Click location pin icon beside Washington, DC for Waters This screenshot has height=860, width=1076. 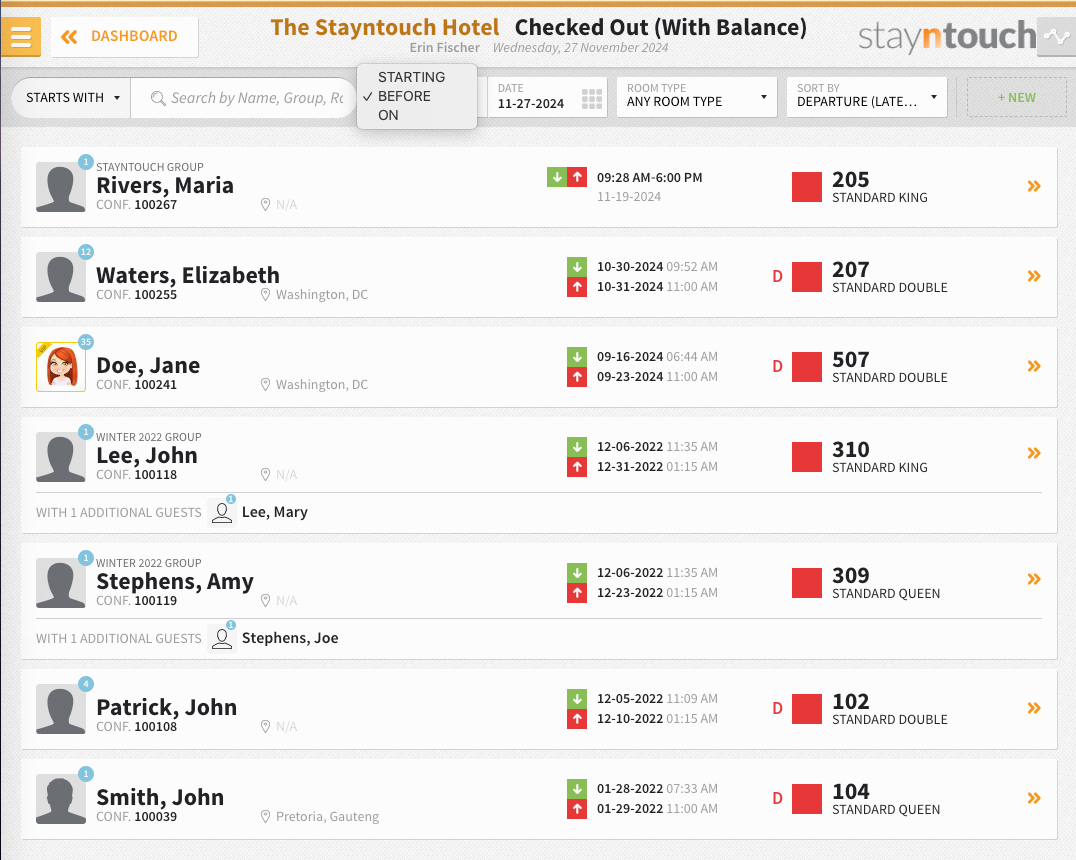pyautogui.click(x=266, y=294)
